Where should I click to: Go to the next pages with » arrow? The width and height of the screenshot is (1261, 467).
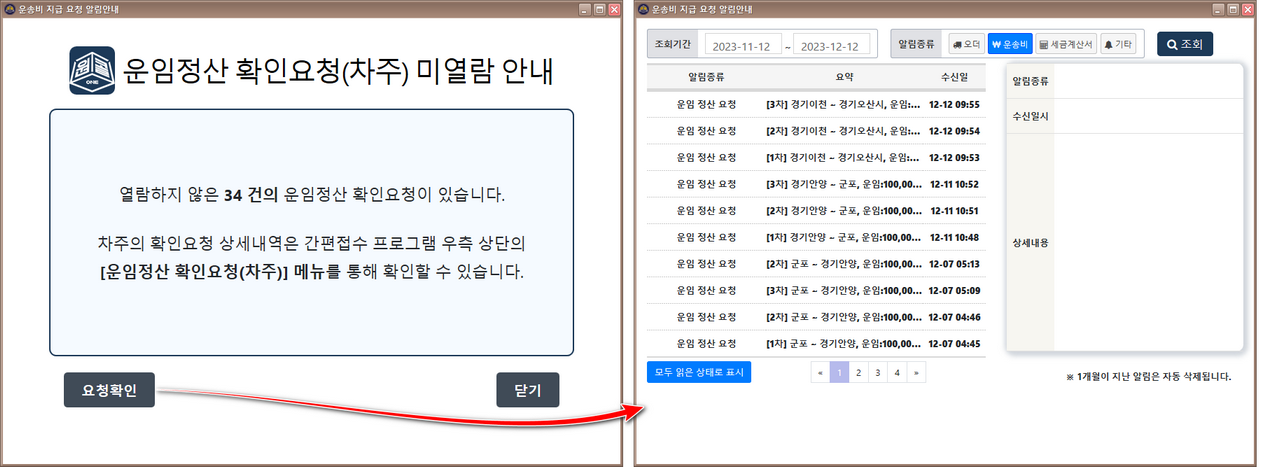click(x=916, y=372)
